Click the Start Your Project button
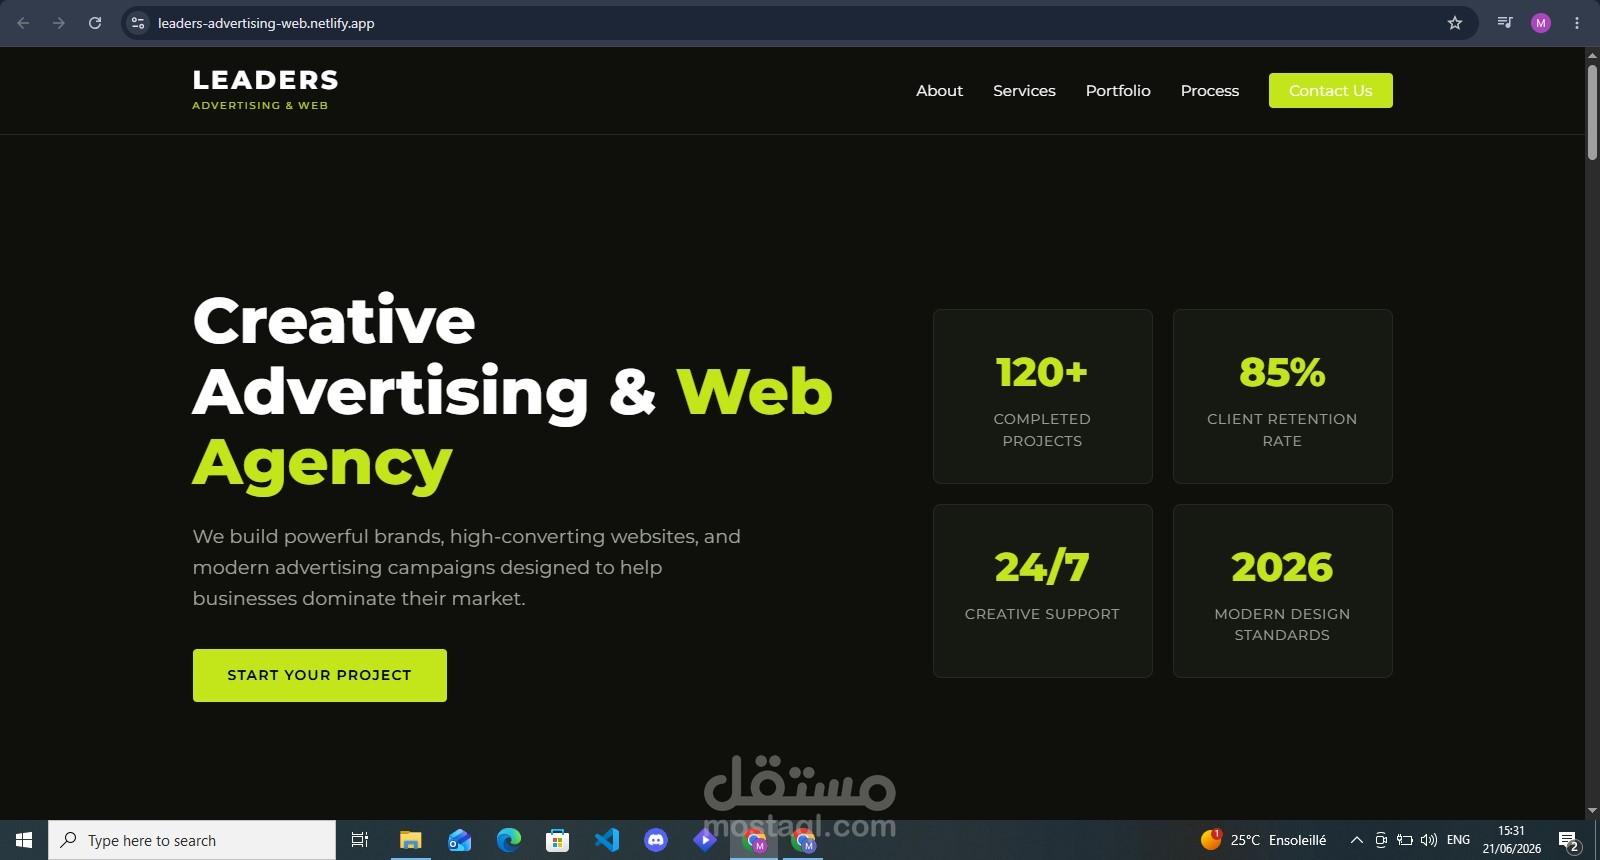 [320, 675]
